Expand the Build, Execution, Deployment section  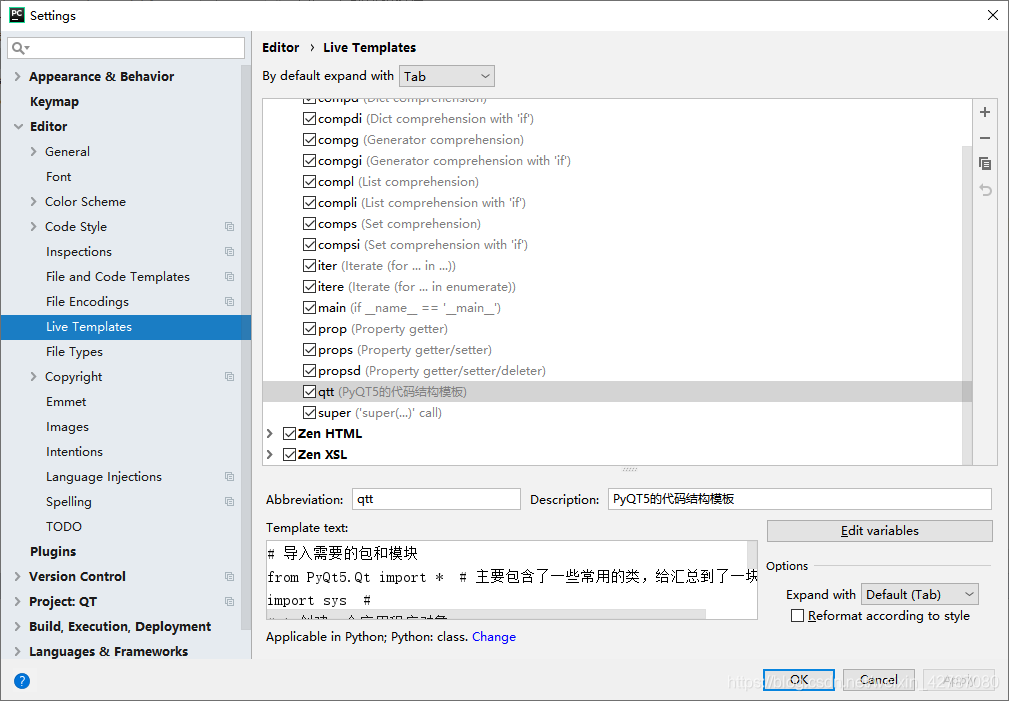[x=17, y=626]
